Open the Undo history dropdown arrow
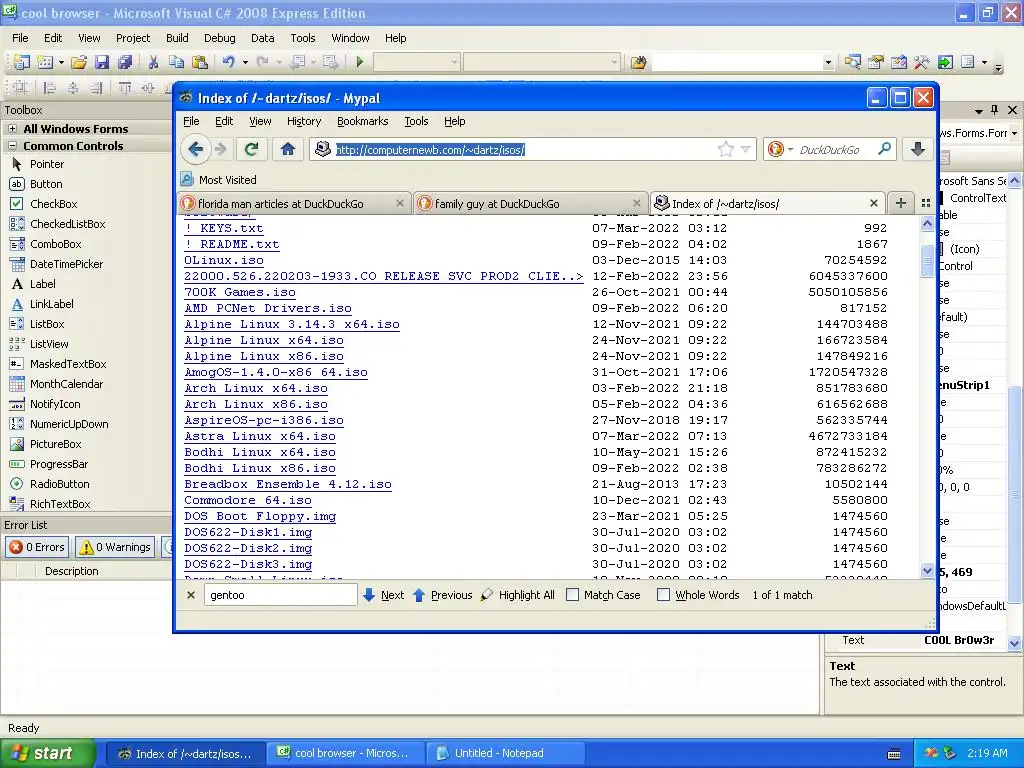The width and height of the screenshot is (1024, 768). (x=245, y=62)
